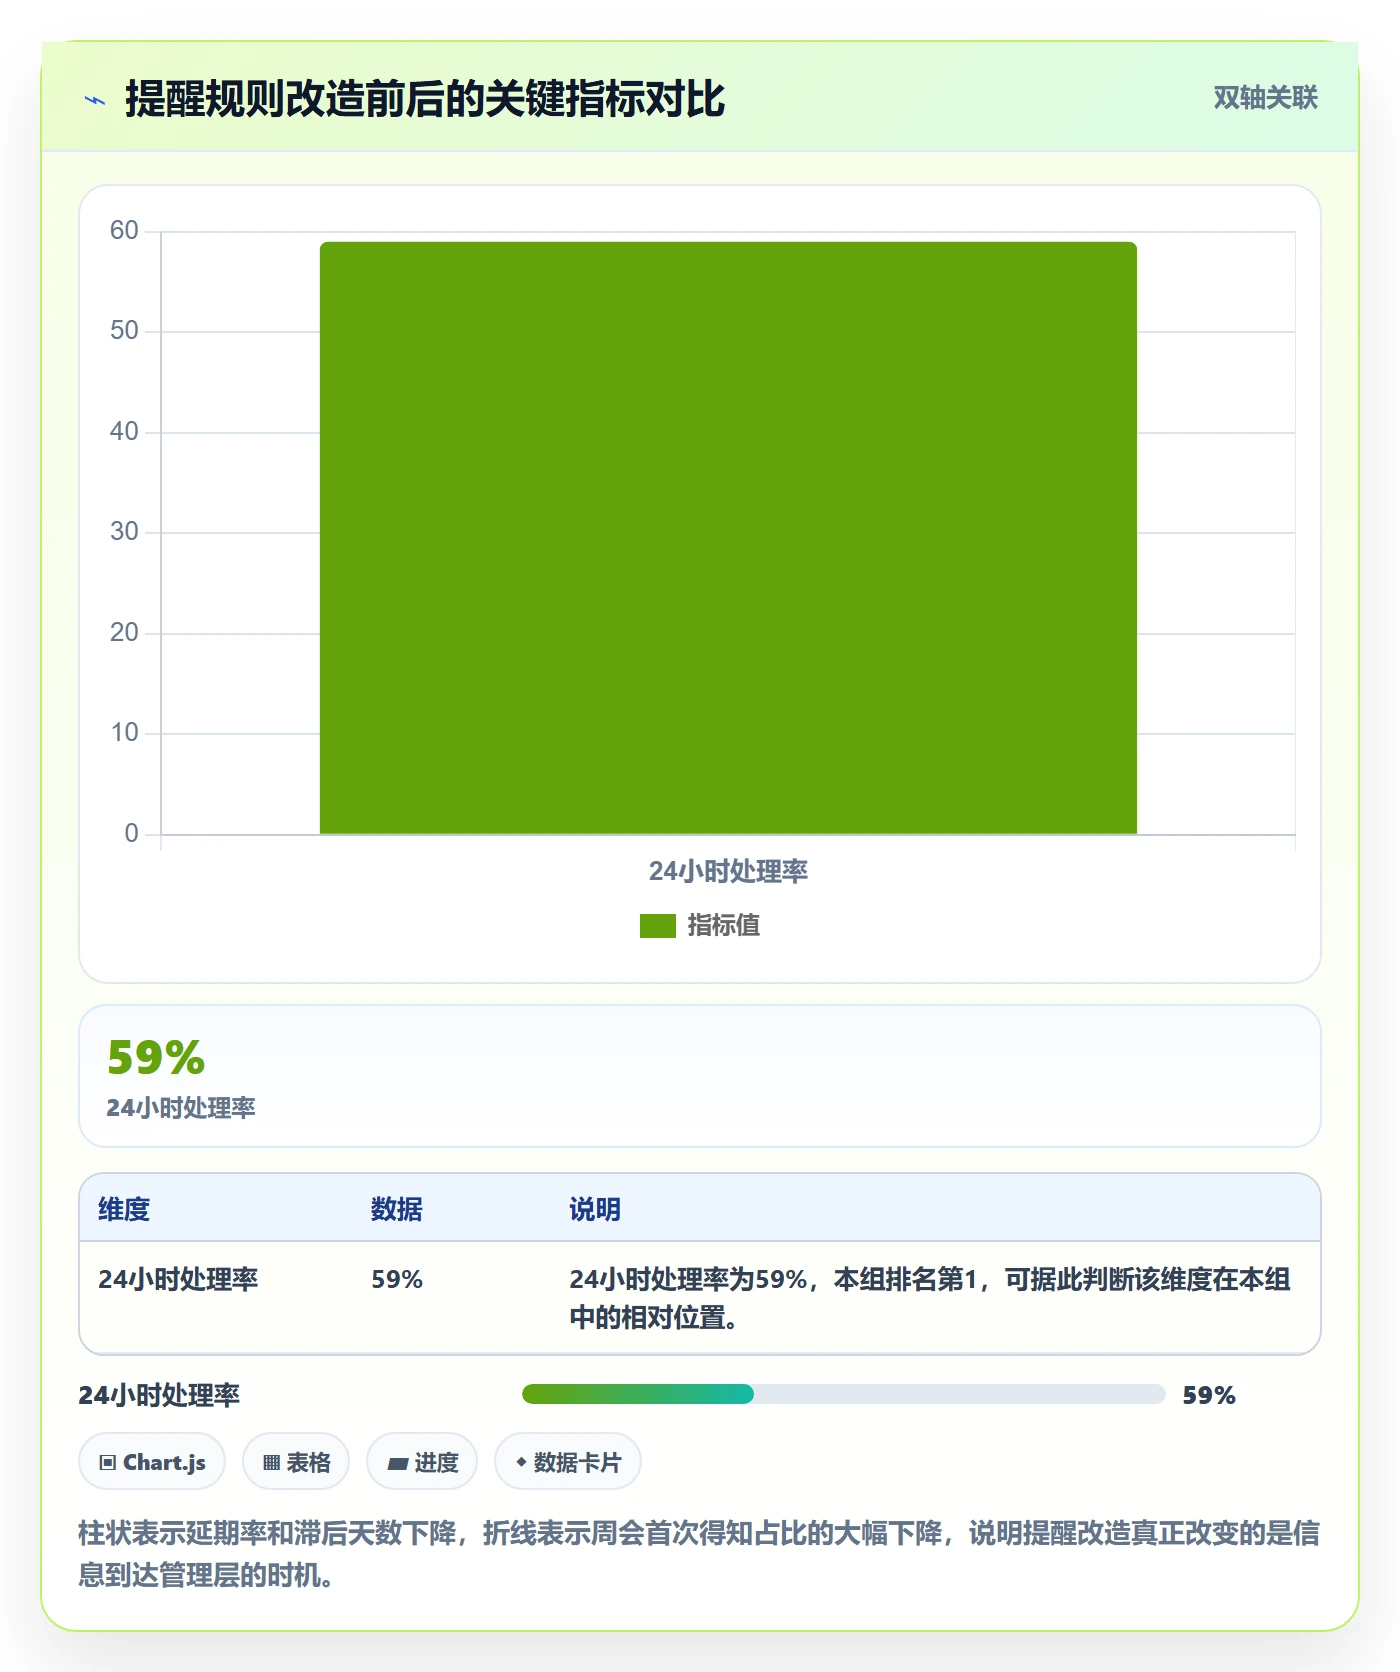Click the 双轴关联 label in the header
The image size is (1400, 1672).
point(1265,97)
